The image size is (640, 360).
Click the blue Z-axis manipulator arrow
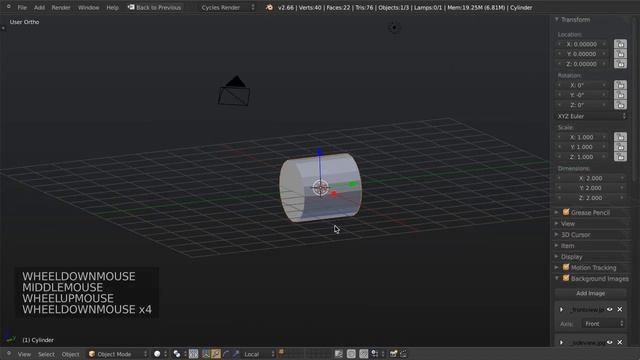coord(319,152)
